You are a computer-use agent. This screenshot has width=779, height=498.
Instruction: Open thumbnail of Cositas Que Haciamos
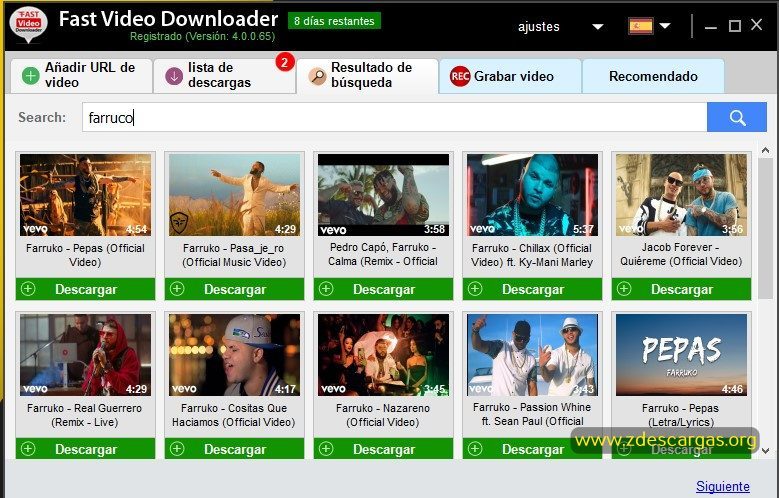click(234, 355)
